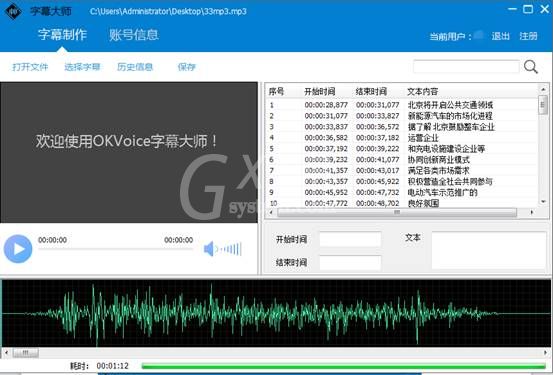The width and height of the screenshot is (553, 375).
Task: Select row 8 积极营造全社会共同参与
Action: [x=402, y=181]
